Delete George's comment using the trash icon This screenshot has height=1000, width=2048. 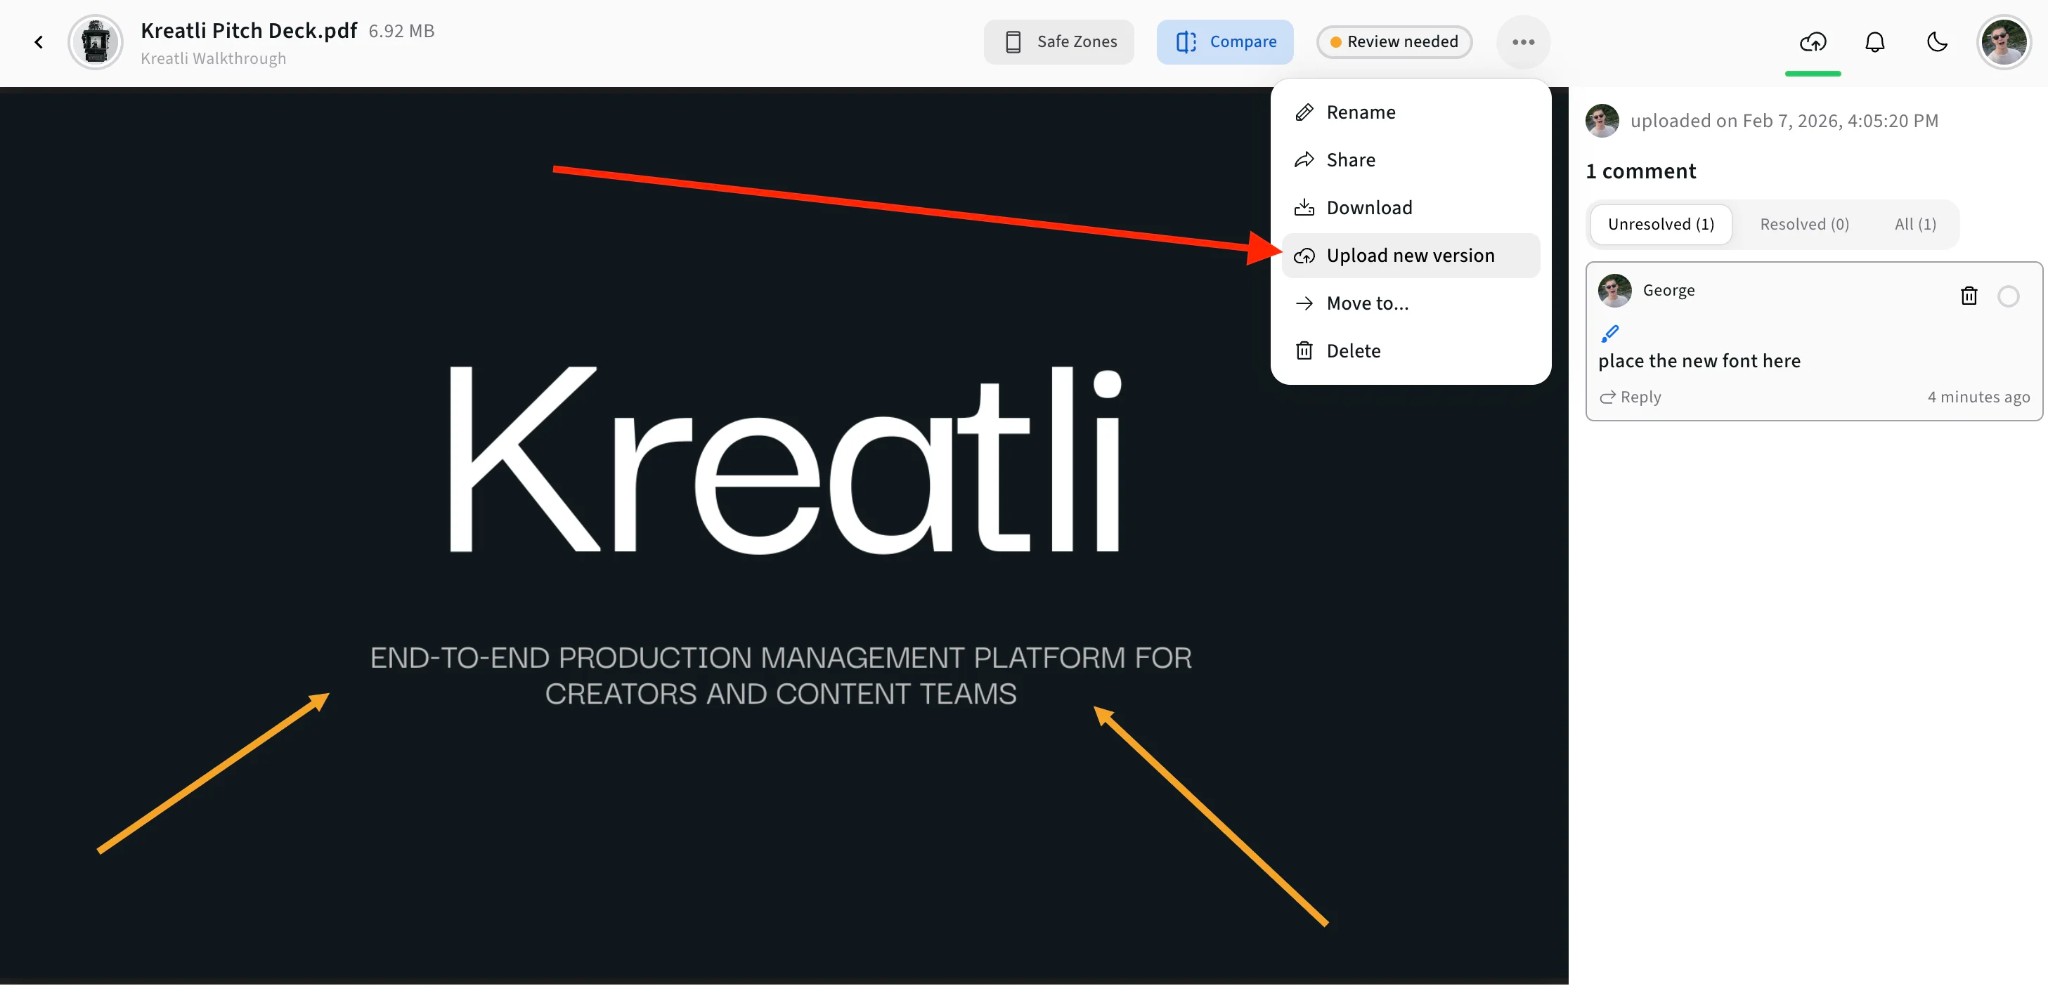1969,295
